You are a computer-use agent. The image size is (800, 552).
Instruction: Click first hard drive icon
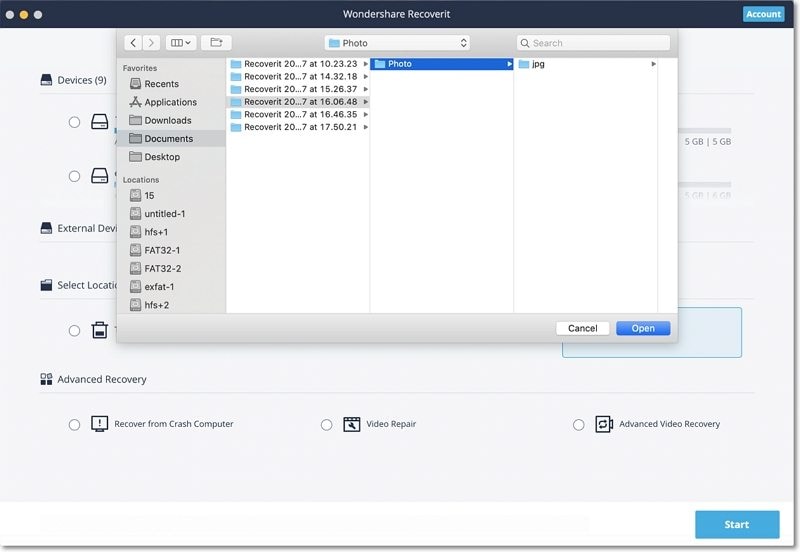tap(99, 121)
